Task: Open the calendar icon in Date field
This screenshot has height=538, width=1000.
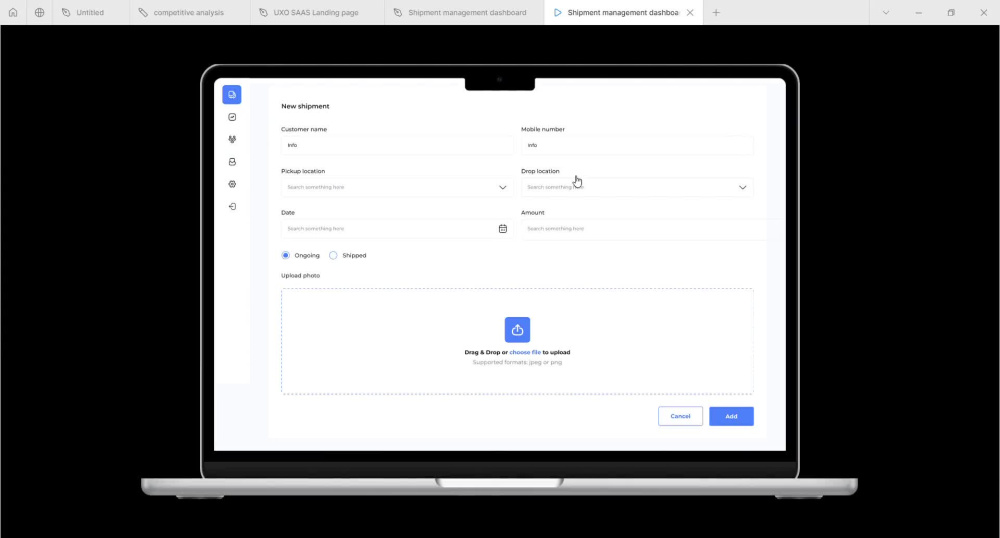Action: tap(503, 228)
